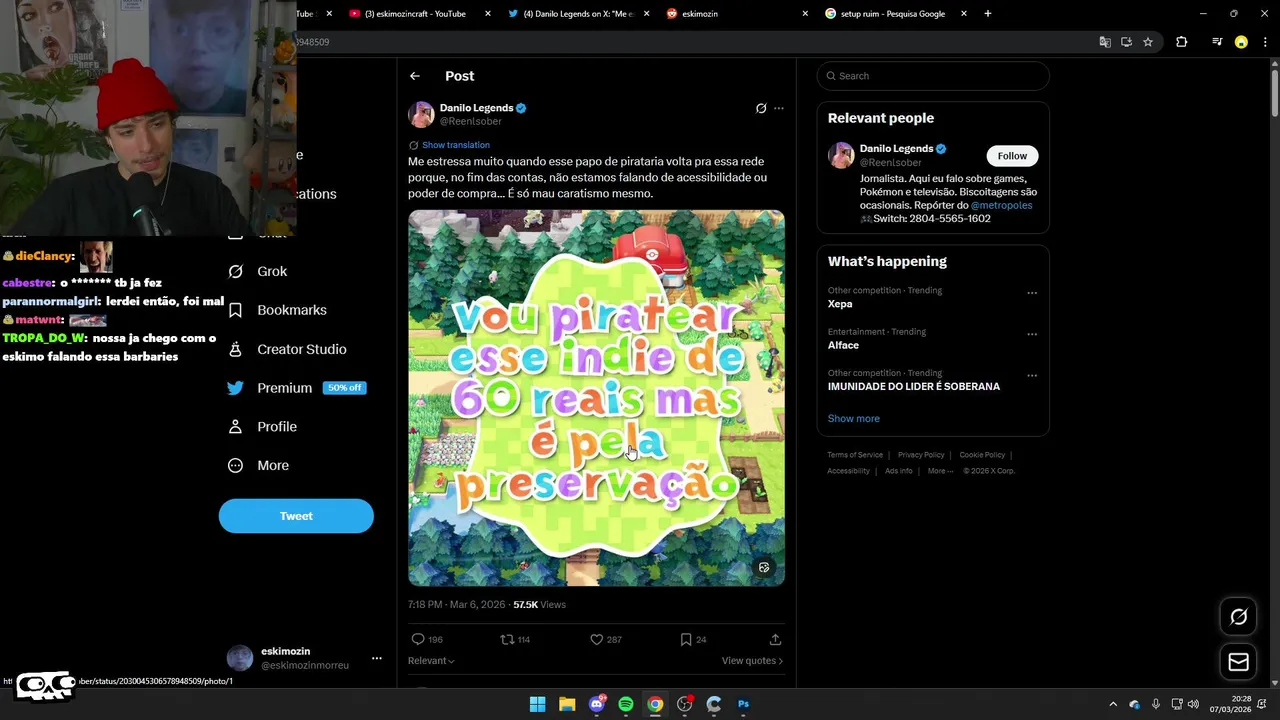
Task: Open more options for Alface trend
Action: (x=1032, y=334)
